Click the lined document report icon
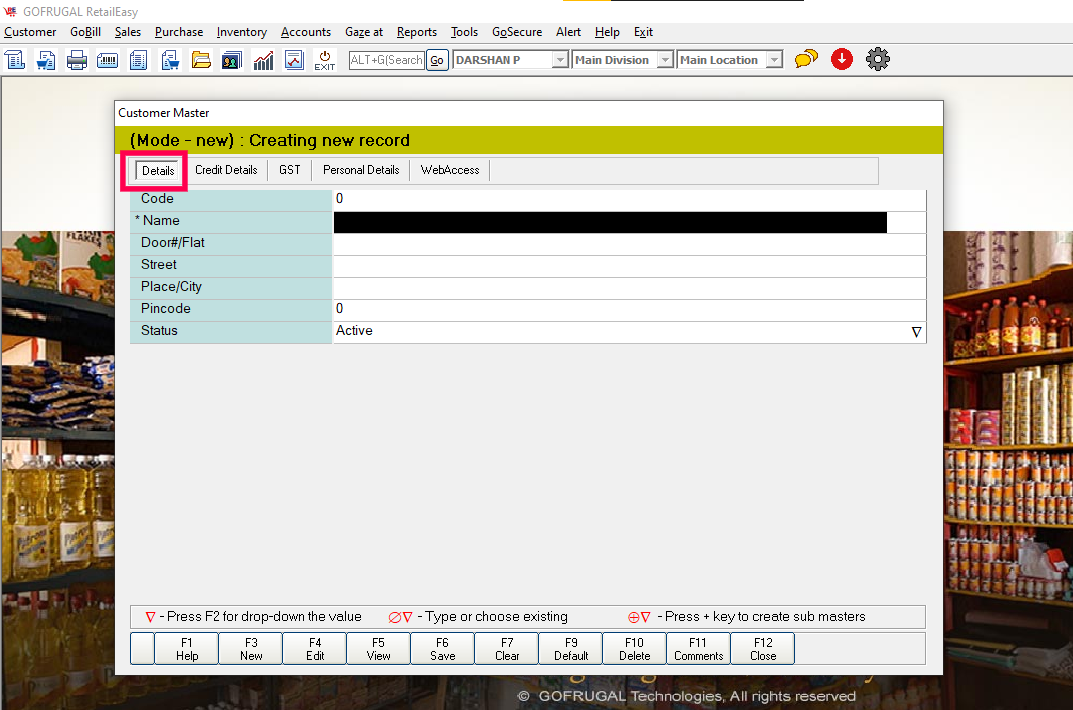1073x710 pixels. click(138, 60)
